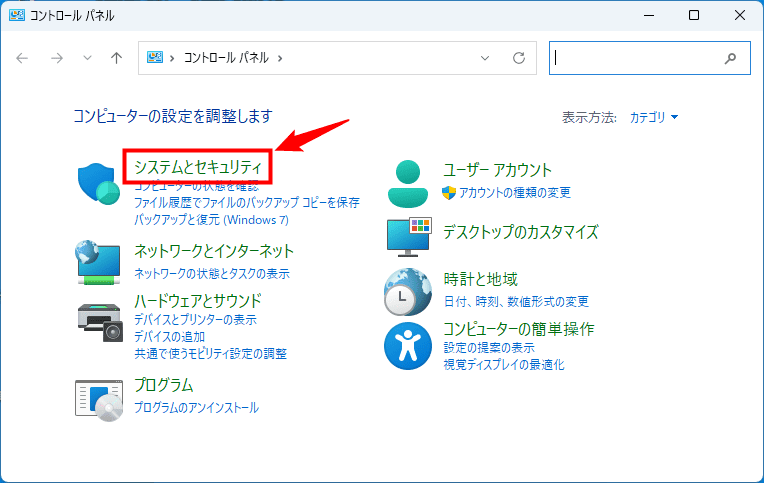Click プログラムのアンインストール link
This screenshot has height=483, width=764.
point(196,407)
